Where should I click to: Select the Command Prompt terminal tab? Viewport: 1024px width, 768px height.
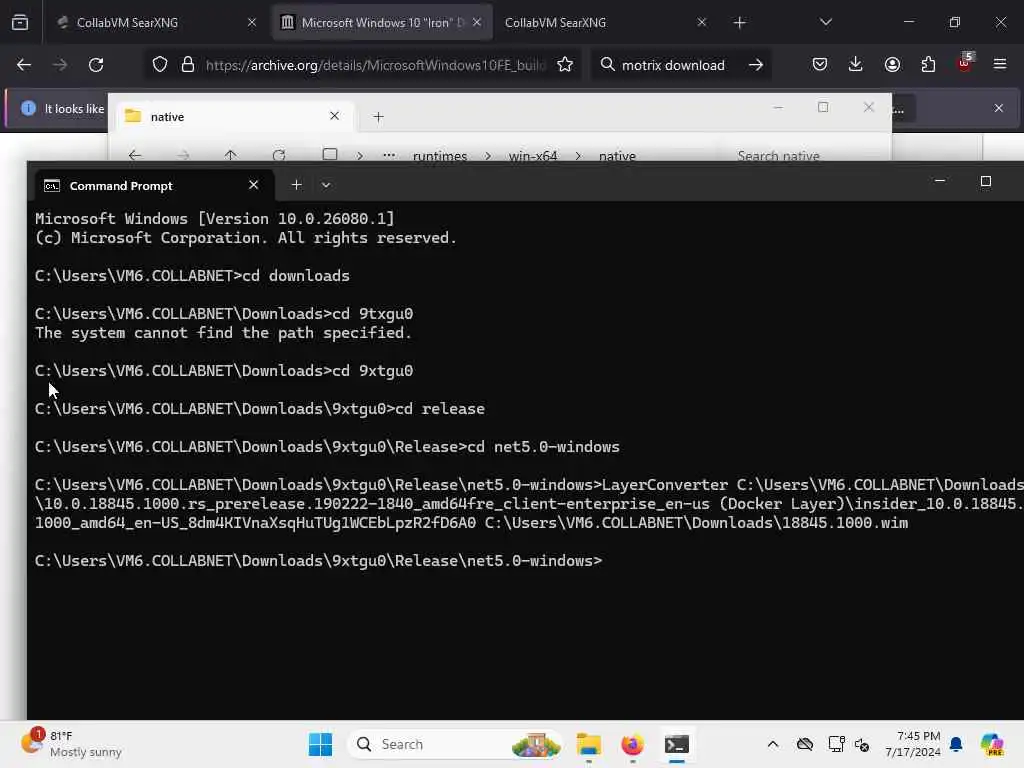click(152, 185)
